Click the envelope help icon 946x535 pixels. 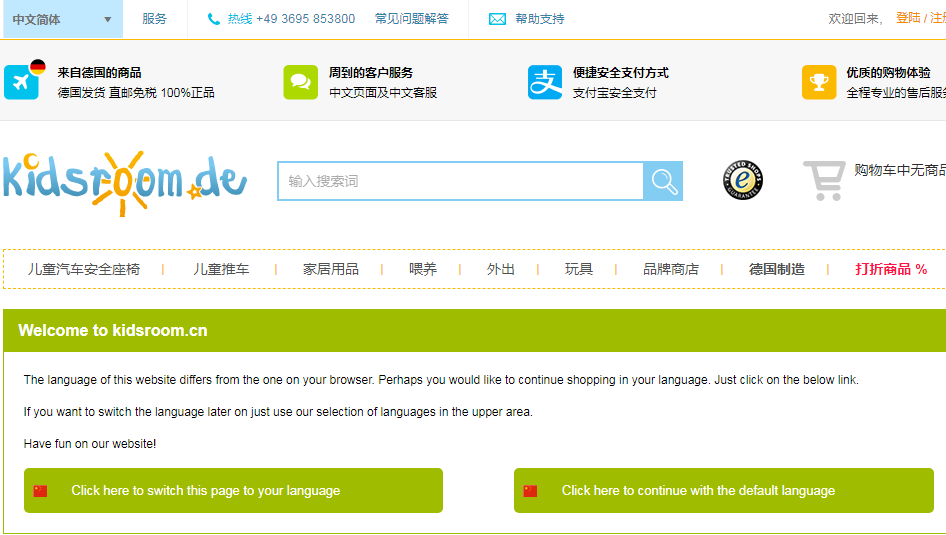[x=497, y=19]
